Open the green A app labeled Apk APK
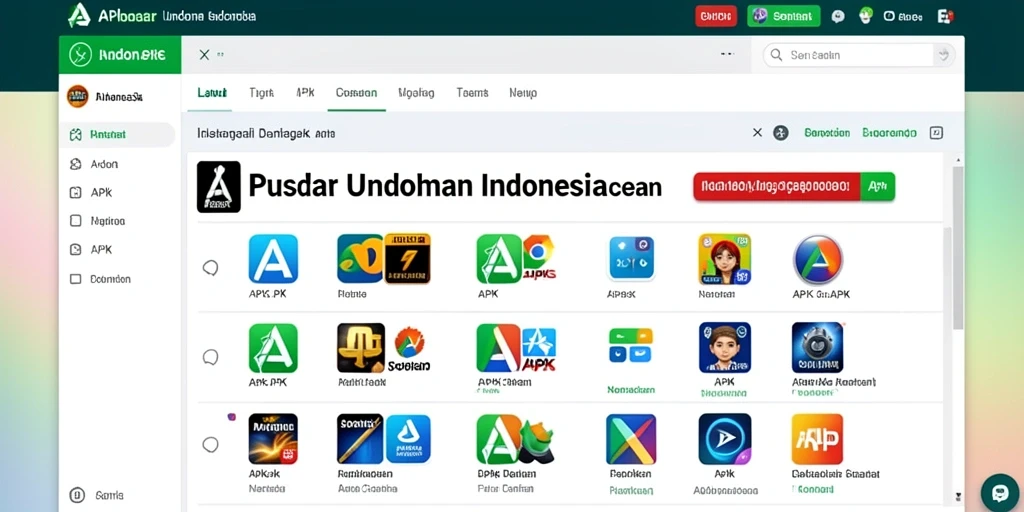Image resolution: width=1024 pixels, height=512 pixels. (x=273, y=348)
